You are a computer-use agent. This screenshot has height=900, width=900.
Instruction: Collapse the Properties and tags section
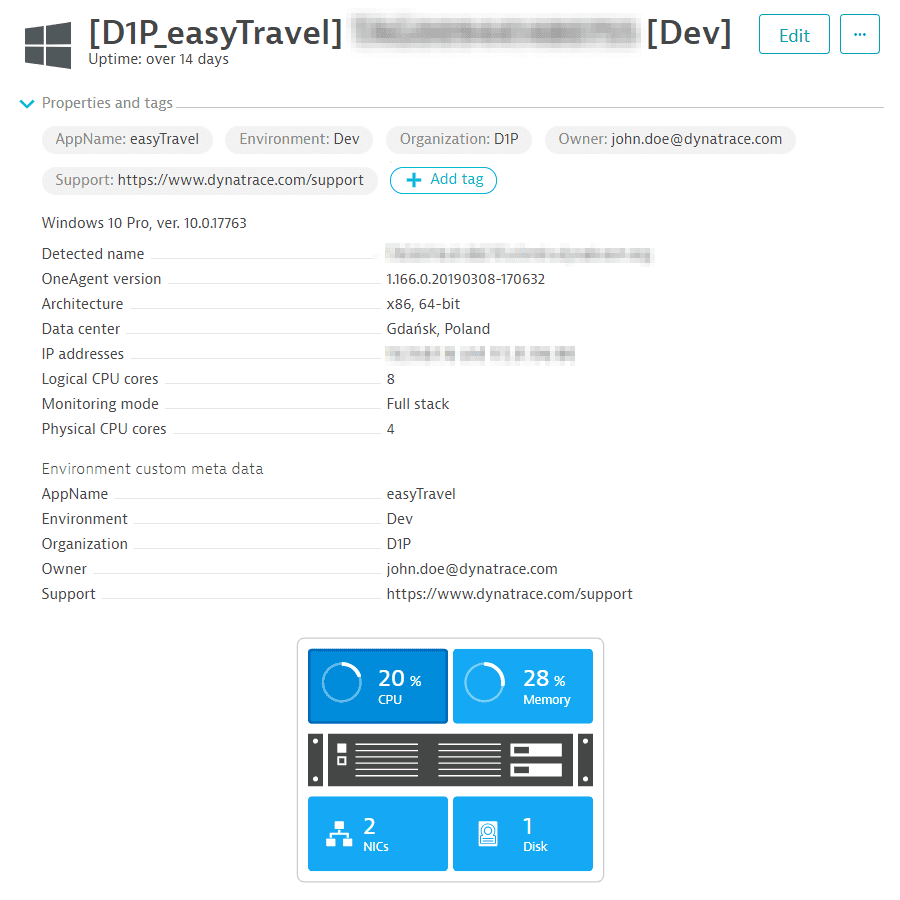[26, 103]
